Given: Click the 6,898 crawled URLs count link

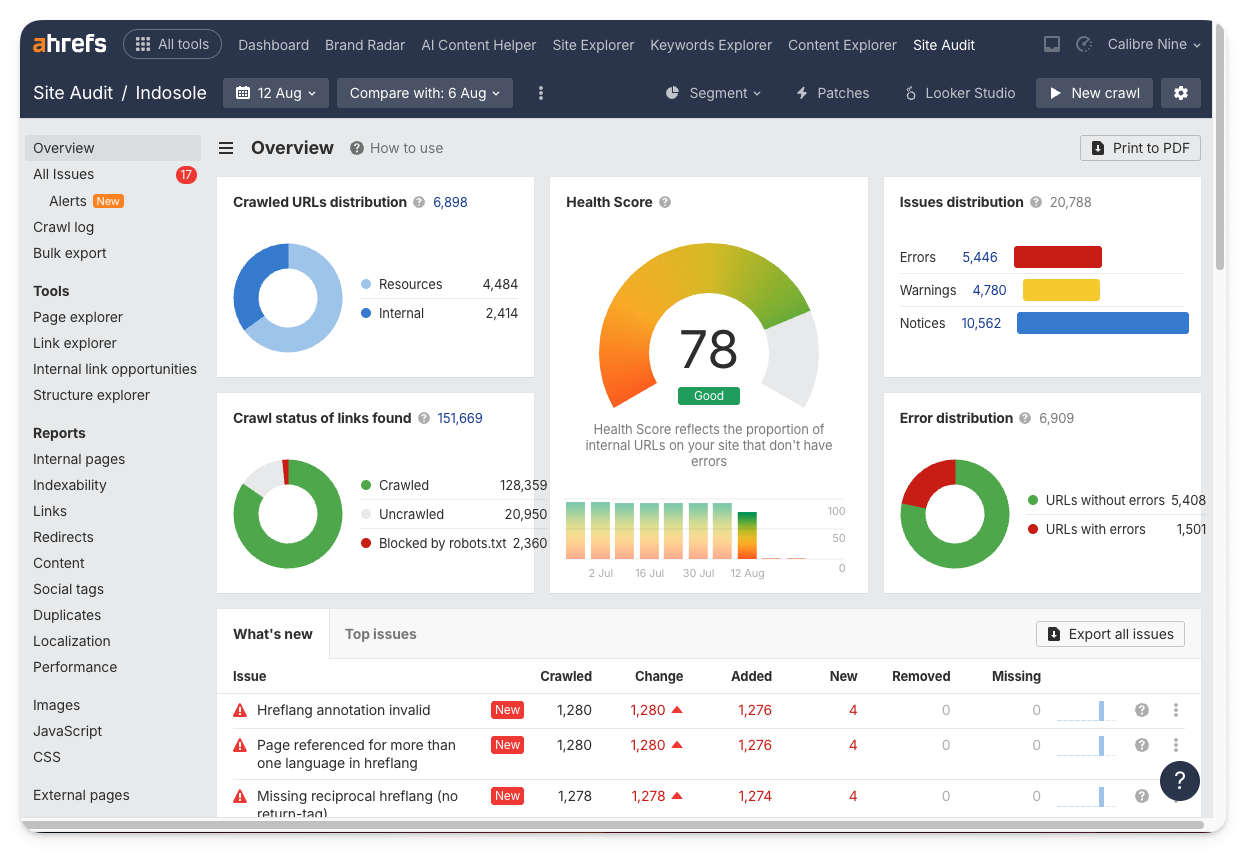Looking at the screenshot, I should point(450,202).
